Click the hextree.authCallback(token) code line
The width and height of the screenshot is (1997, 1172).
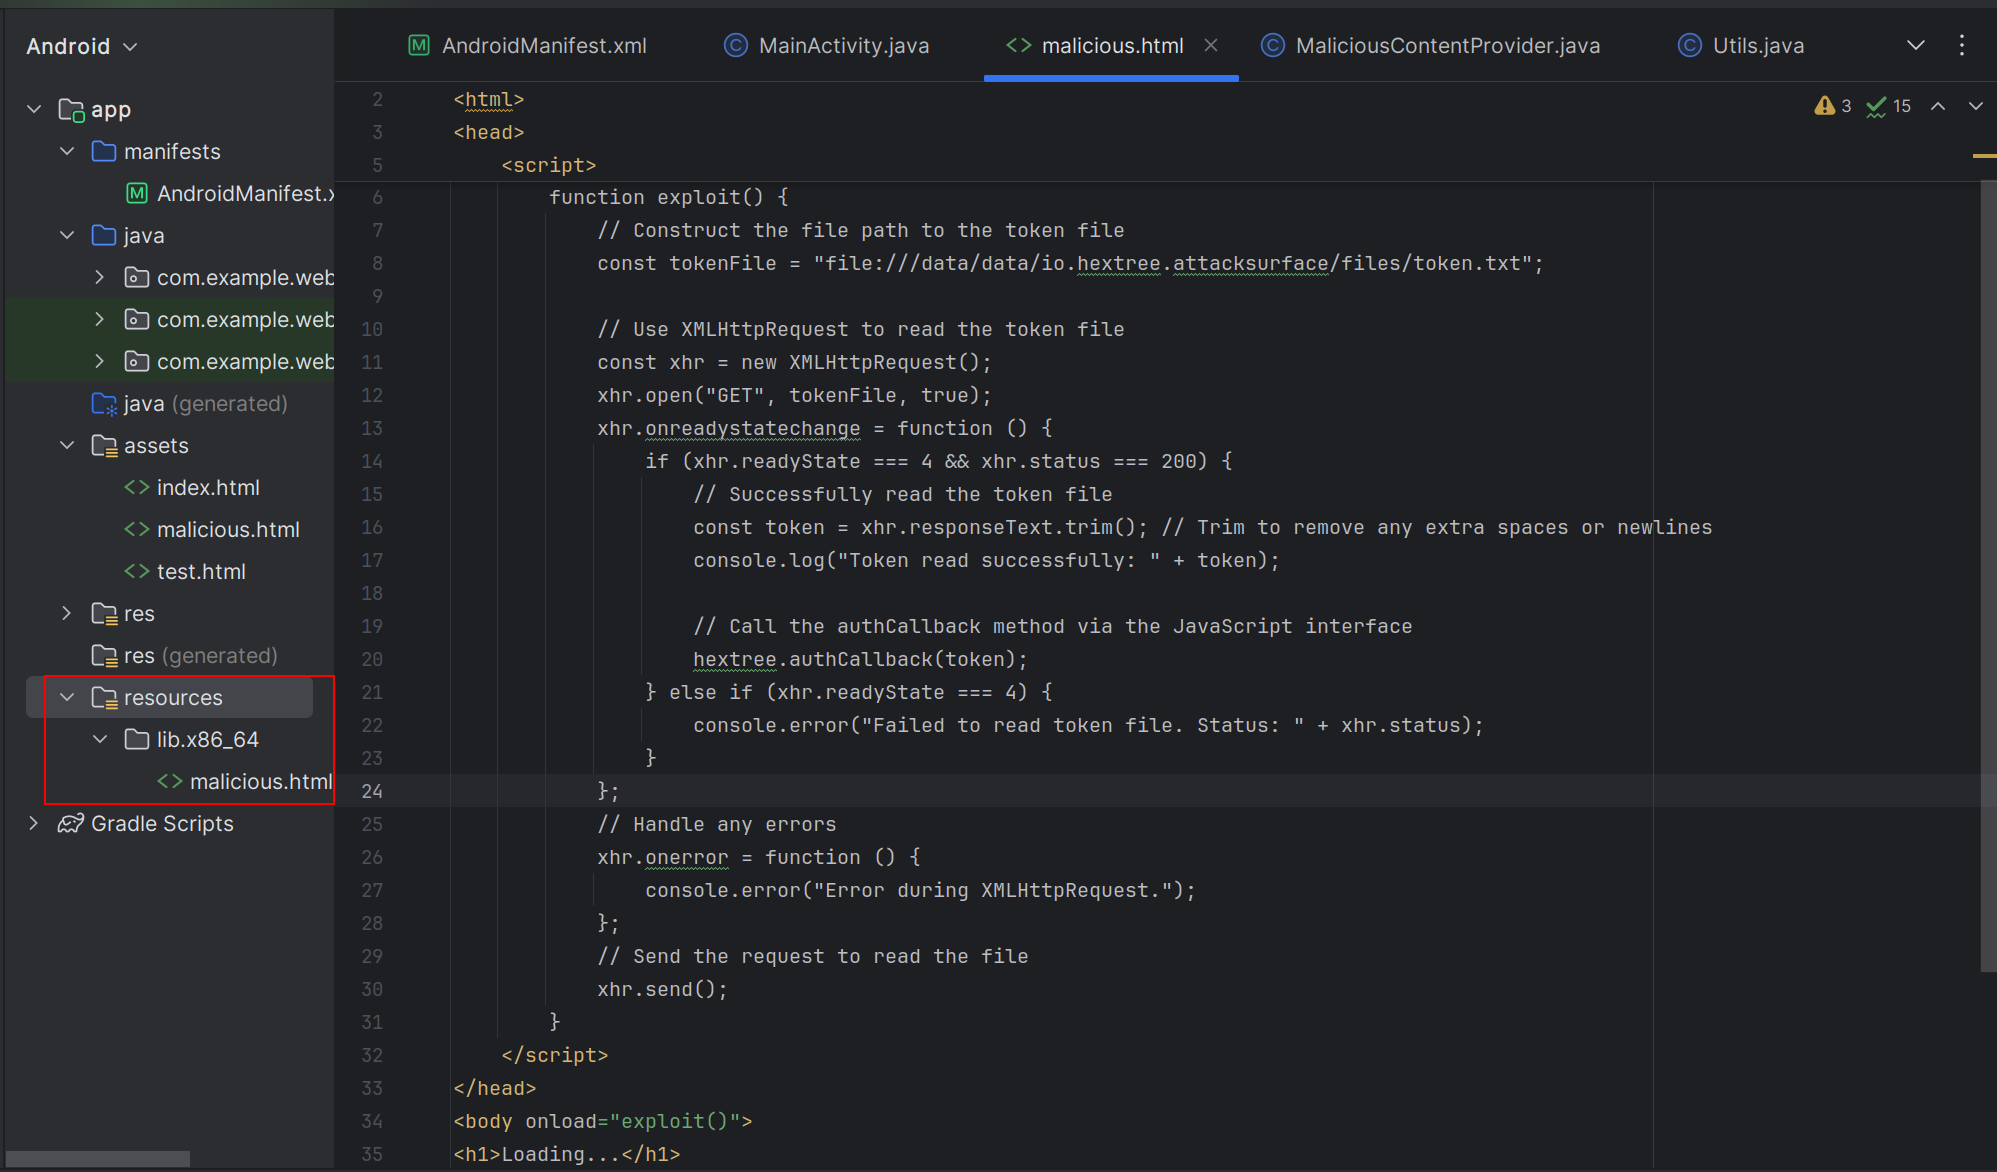860,659
